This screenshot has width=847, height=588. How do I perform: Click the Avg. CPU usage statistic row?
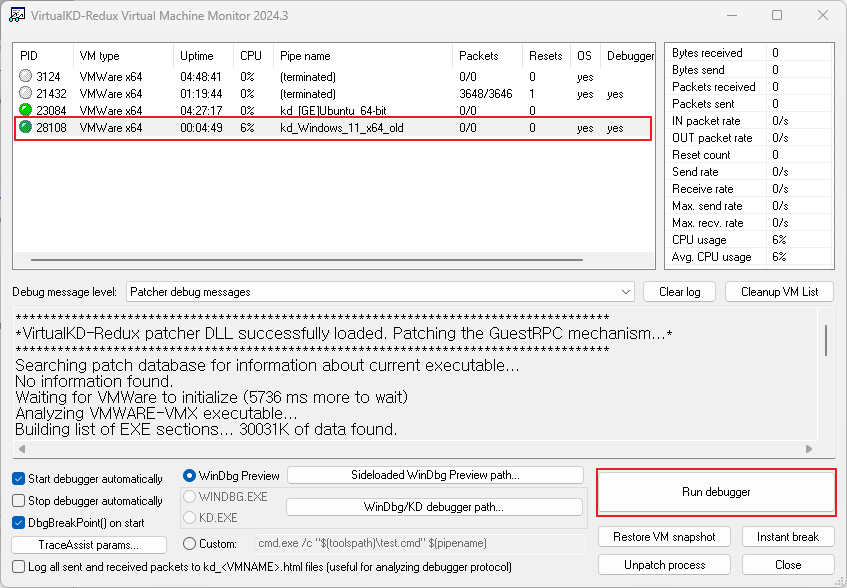pyautogui.click(x=749, y=257)
